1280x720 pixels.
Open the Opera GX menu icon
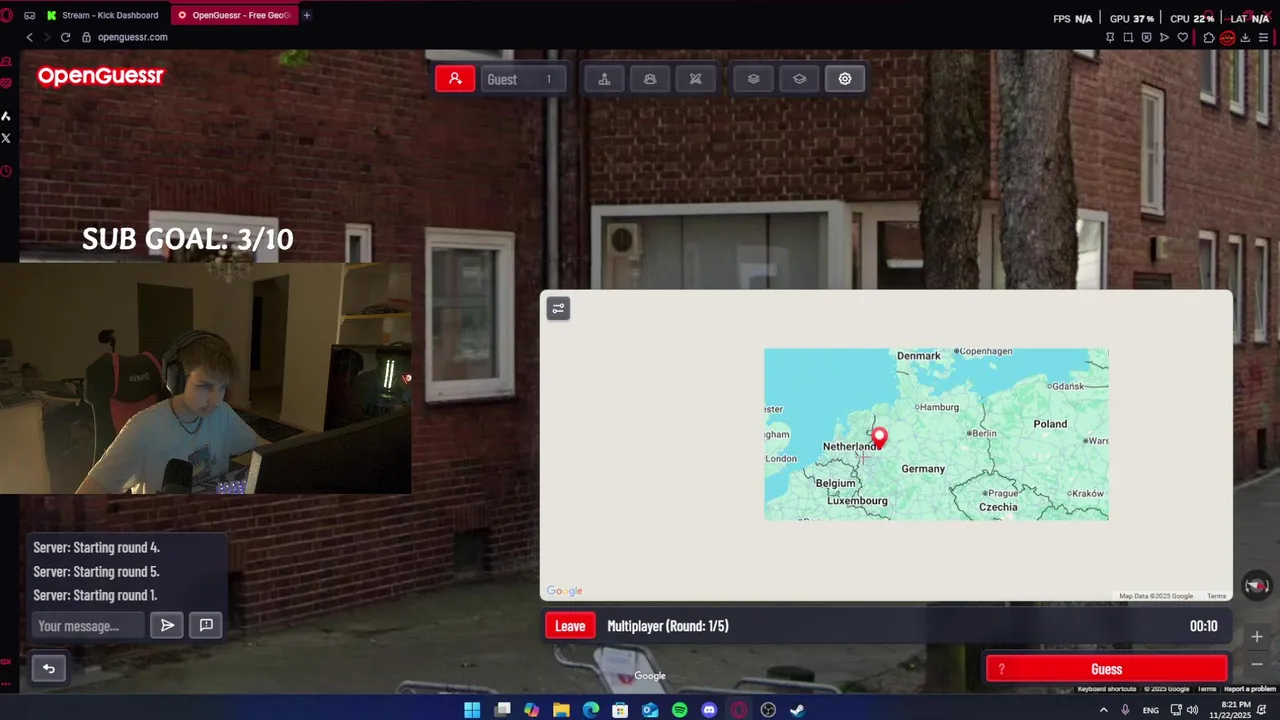tap(6, 15)
